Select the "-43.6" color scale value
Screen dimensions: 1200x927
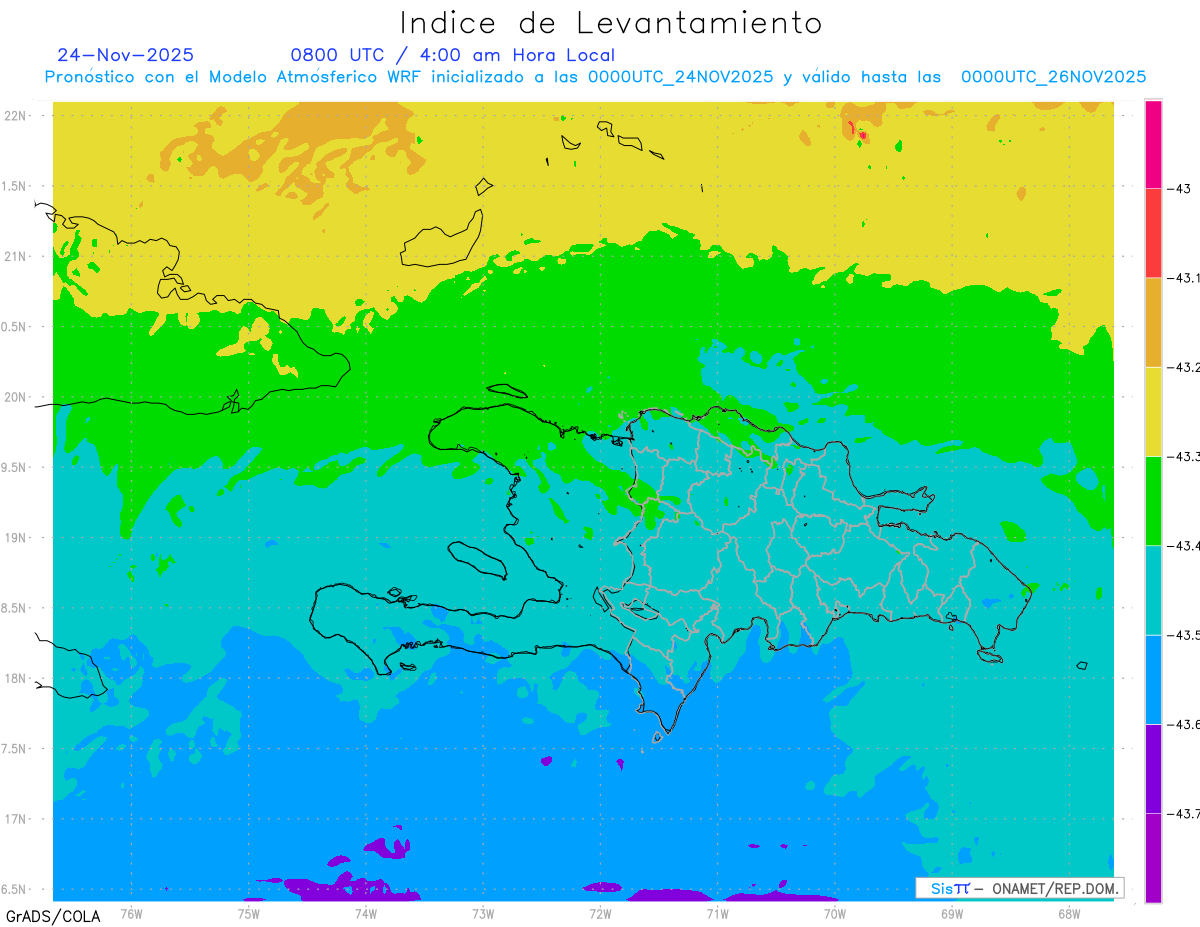1183,724
